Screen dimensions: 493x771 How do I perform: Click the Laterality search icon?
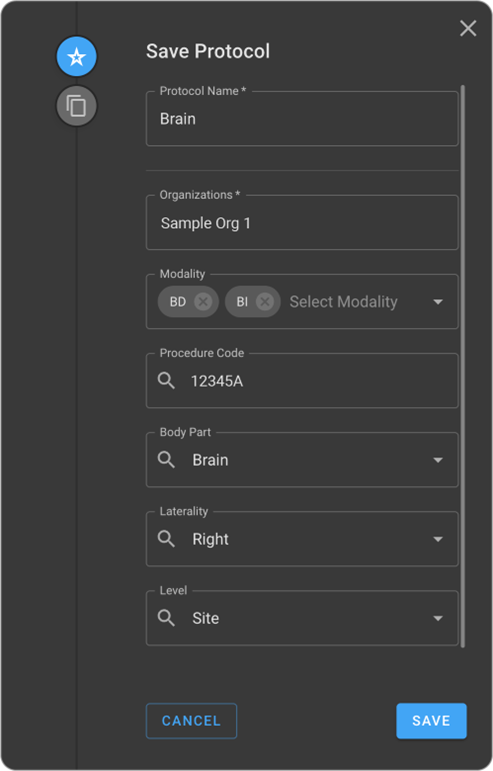tap(166, 539)
